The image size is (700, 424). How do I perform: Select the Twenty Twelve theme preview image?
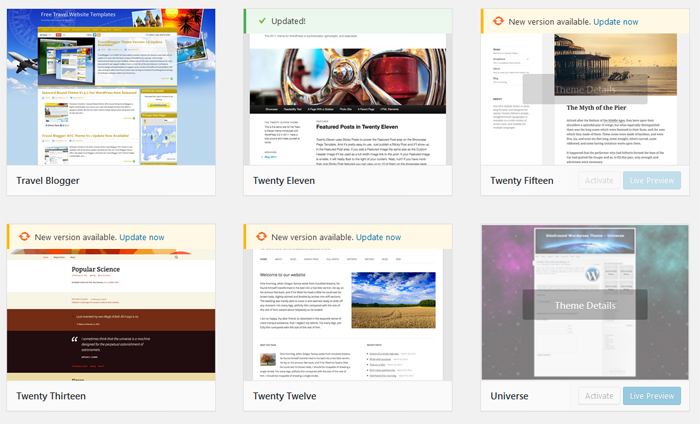(348, 315)
